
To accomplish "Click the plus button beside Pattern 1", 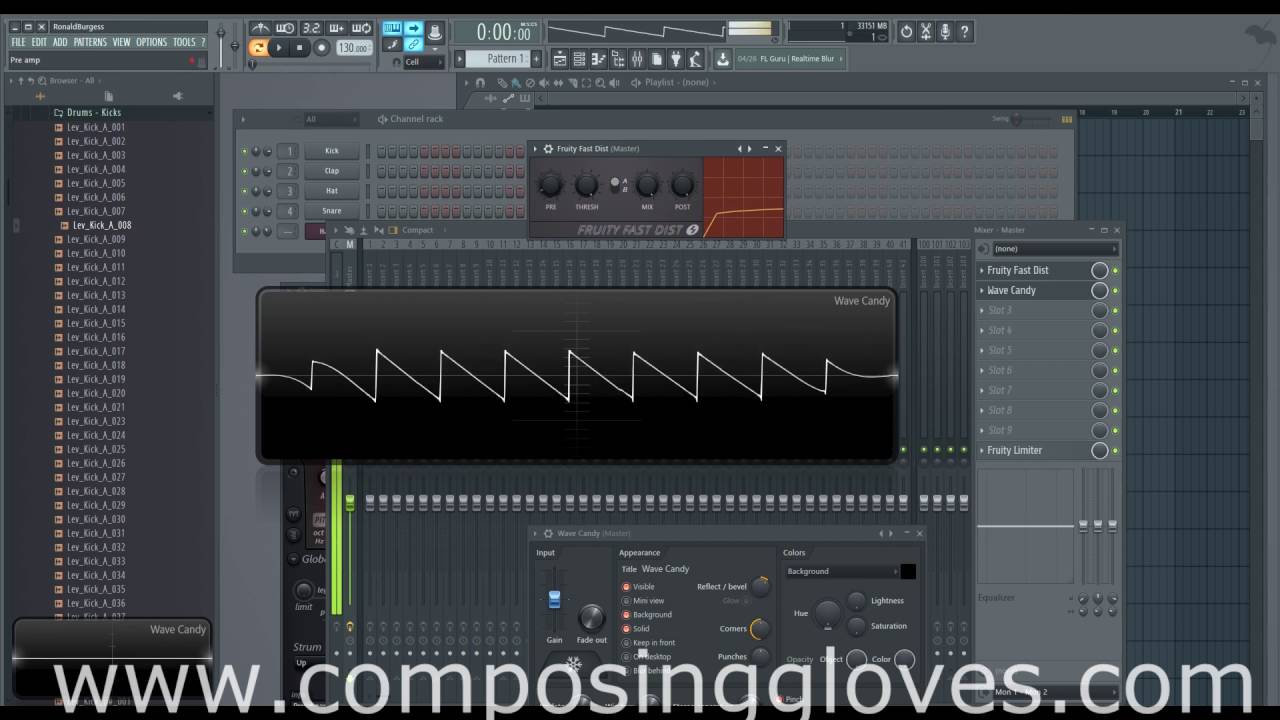I will pyautogui.click(x=536, y=59).
